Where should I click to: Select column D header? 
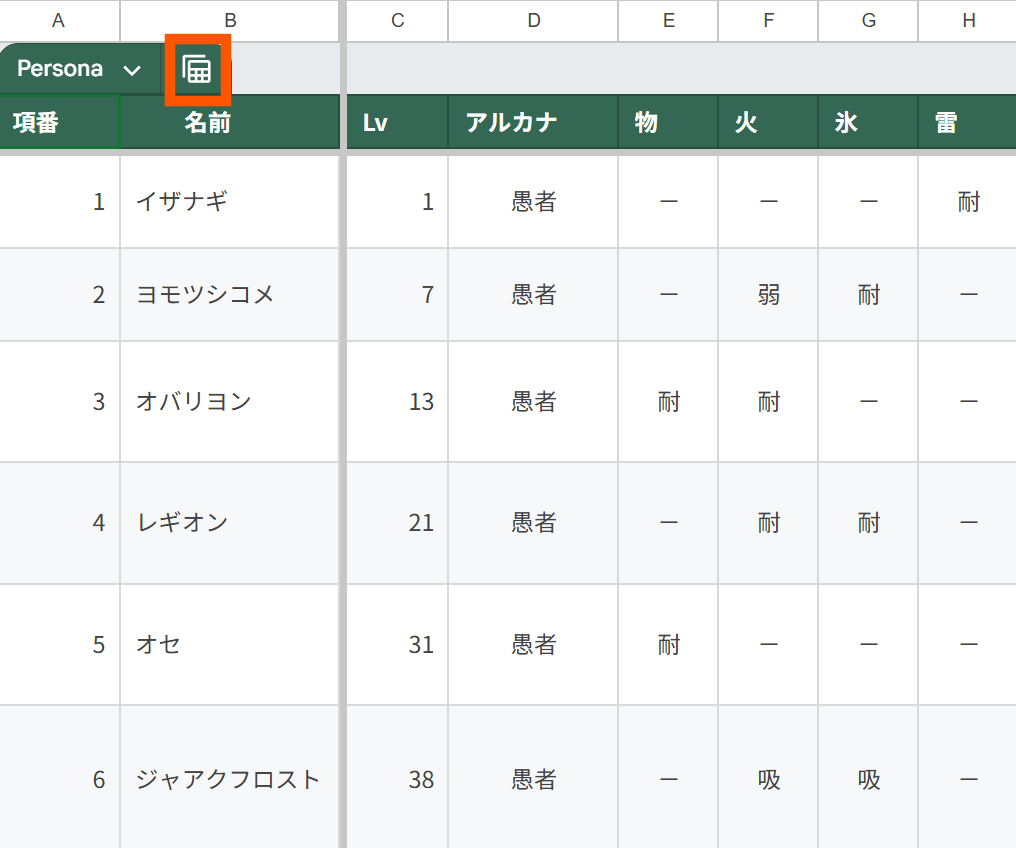533,20
